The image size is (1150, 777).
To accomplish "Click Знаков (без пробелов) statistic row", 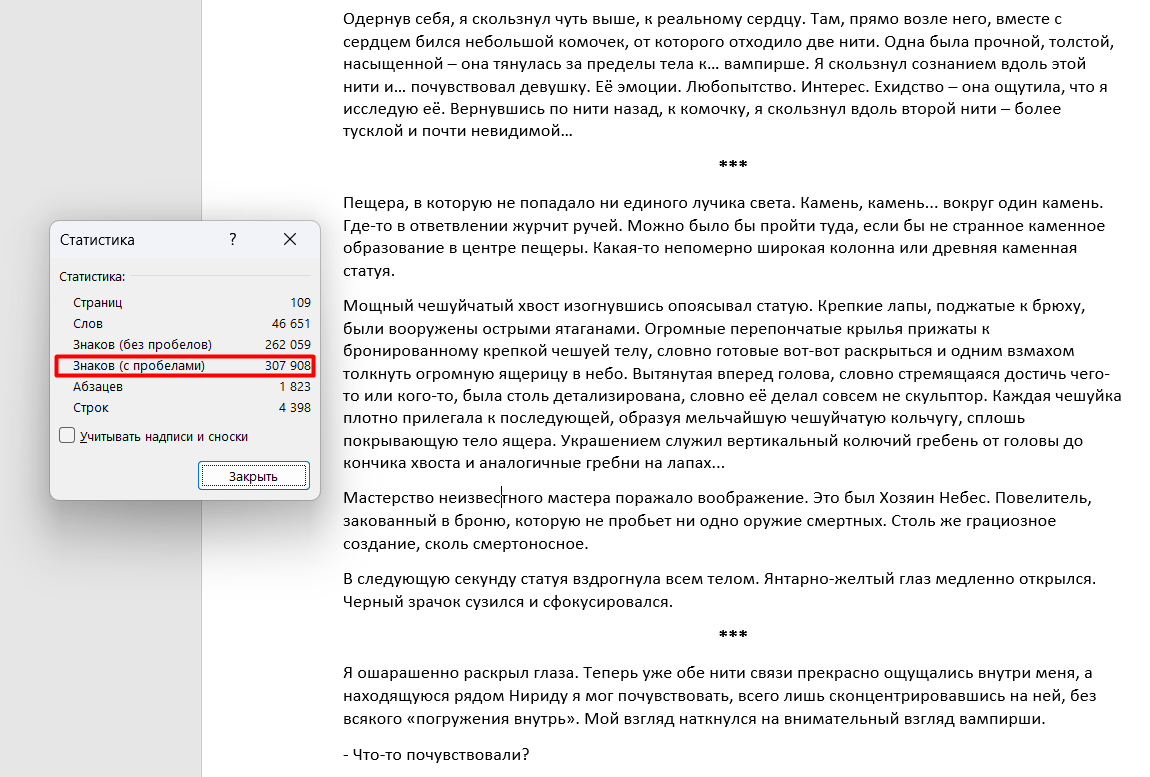I will click(x=191, y=344).
